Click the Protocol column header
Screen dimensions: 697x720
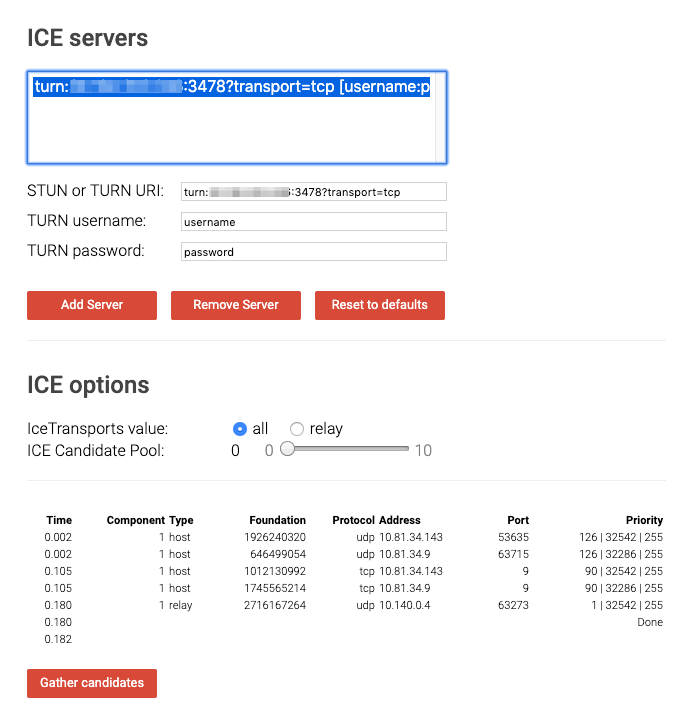pos(353,520)
